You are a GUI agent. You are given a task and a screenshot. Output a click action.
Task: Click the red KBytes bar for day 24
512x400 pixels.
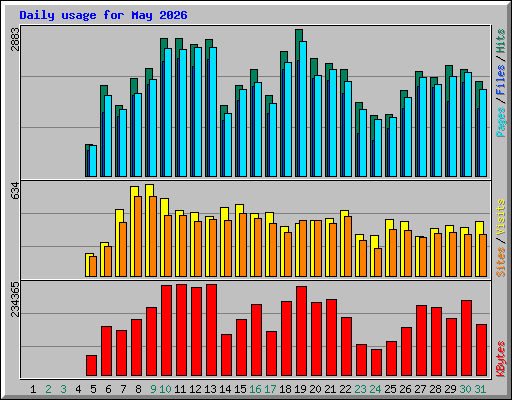pyautogui.click(x=377, y=363)
